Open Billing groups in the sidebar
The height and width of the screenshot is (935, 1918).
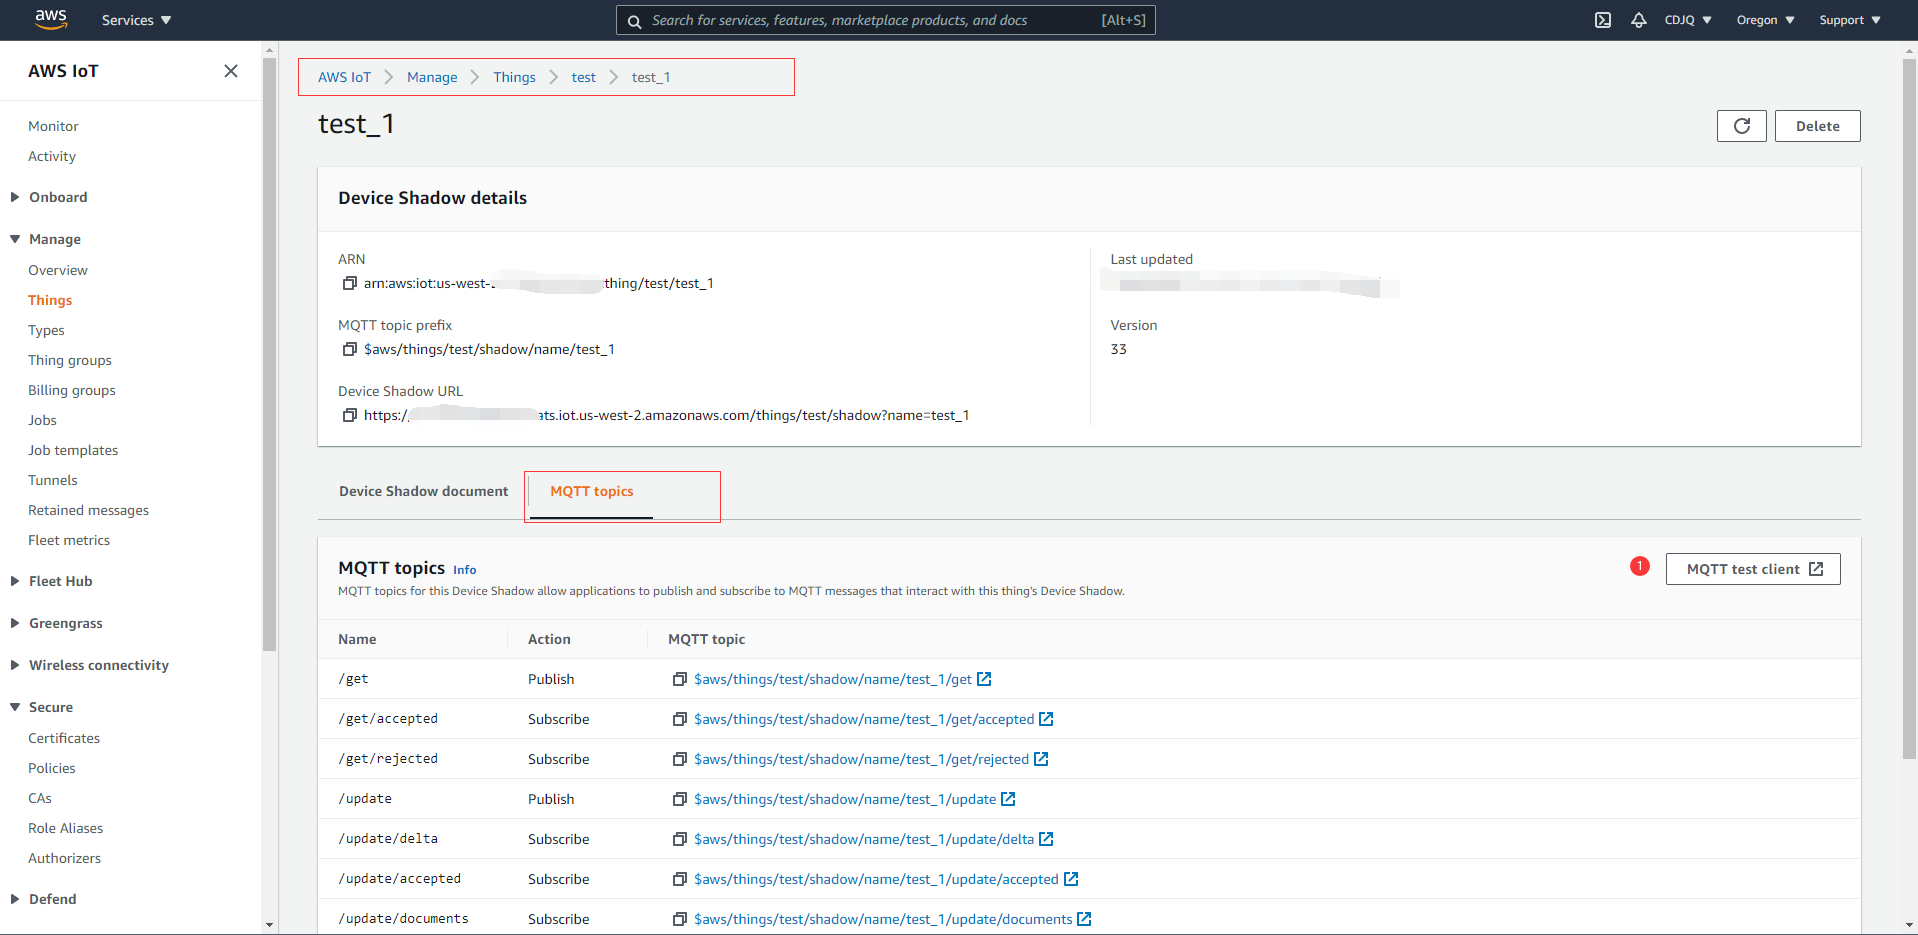(72, 390)
